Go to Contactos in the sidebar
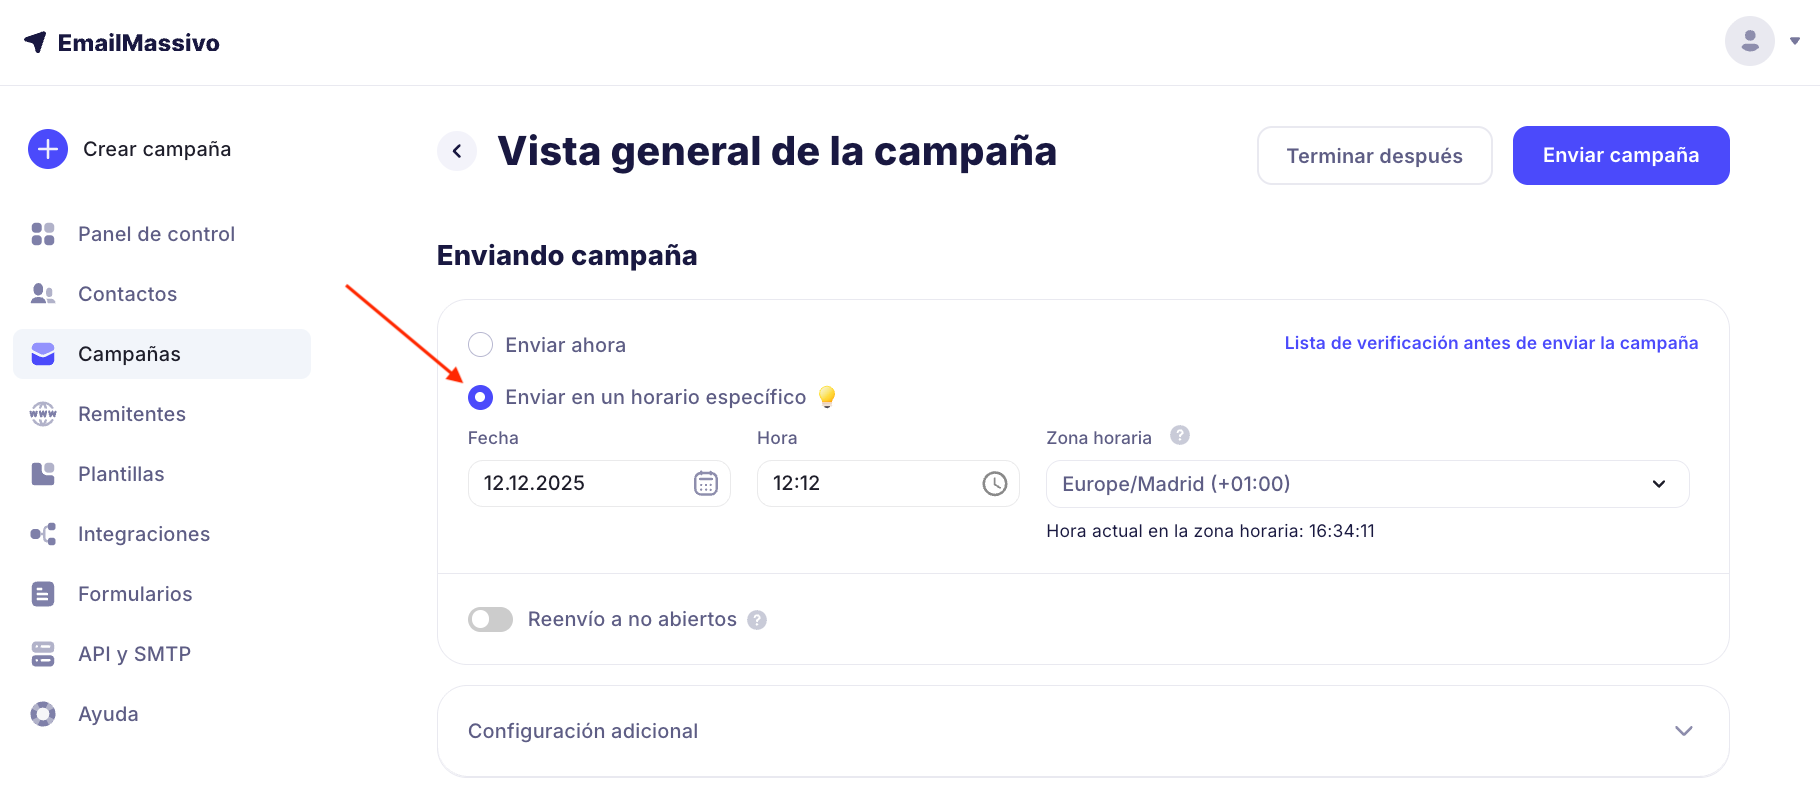 point(127,294)
